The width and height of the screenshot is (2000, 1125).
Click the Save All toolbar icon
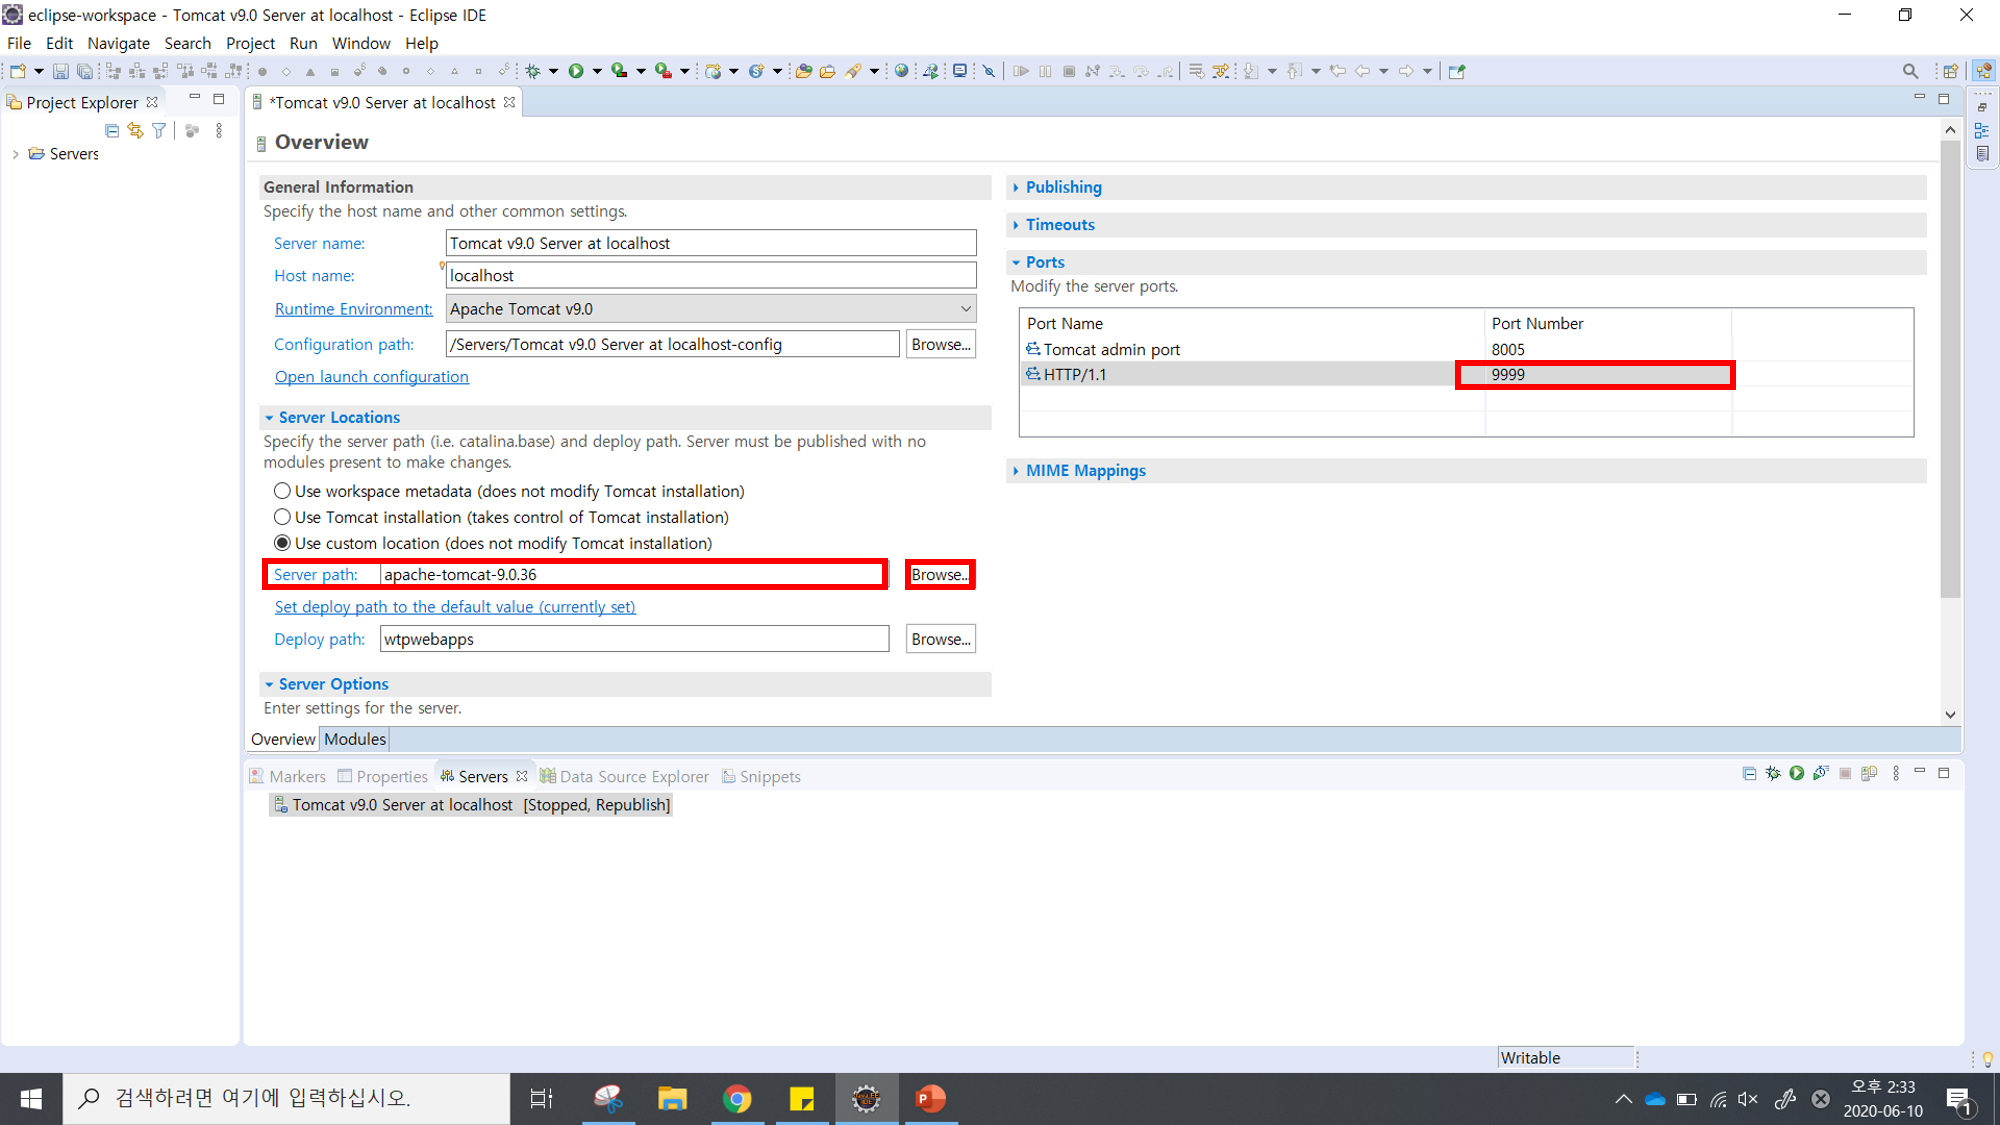[85, 71]
